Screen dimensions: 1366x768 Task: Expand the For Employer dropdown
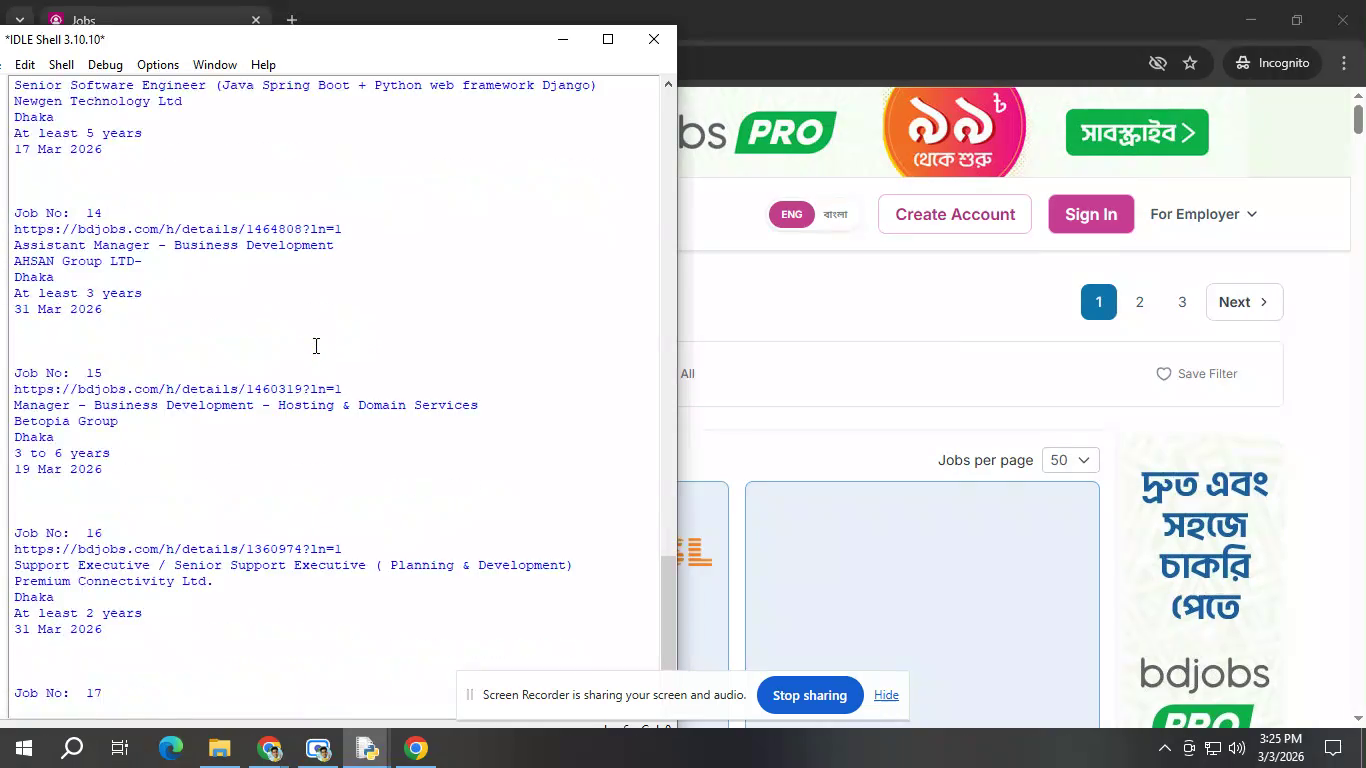1203,214
